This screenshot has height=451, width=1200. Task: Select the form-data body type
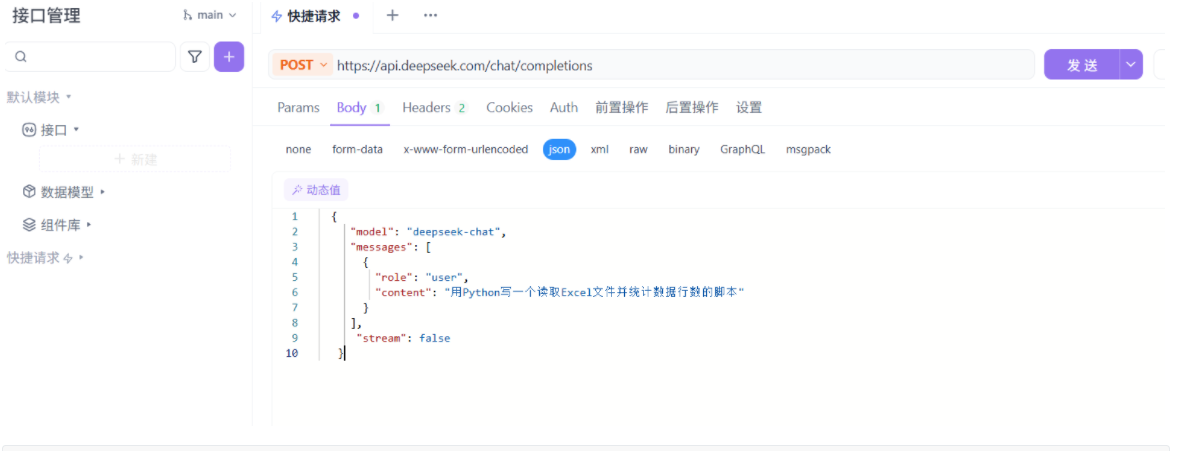pyautogui.click(x=357, y=149)
